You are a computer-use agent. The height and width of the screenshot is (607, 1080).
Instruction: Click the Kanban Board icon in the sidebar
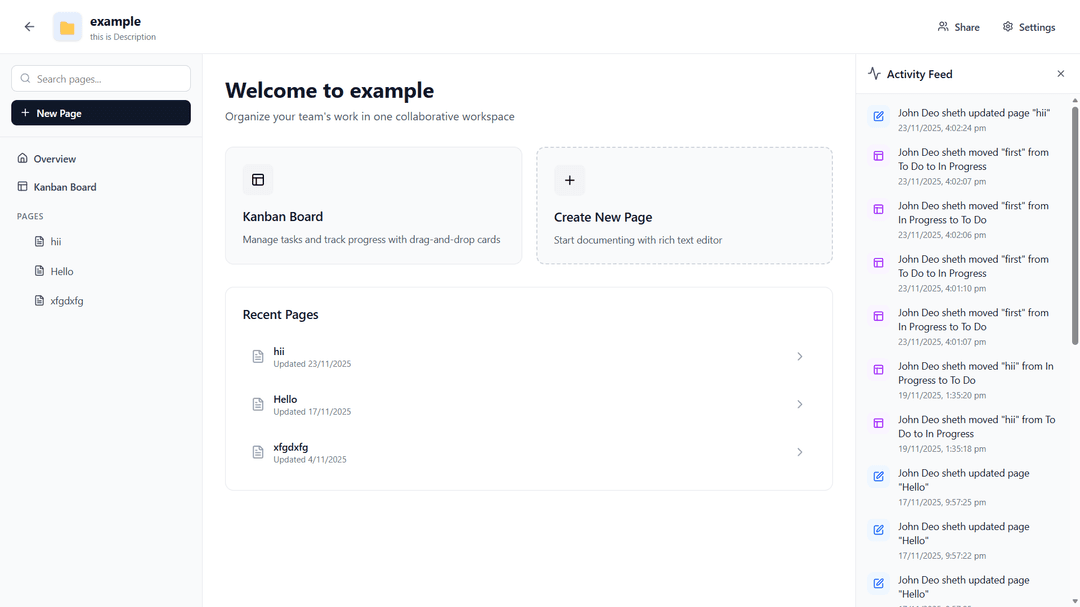[x=24, y=187]
